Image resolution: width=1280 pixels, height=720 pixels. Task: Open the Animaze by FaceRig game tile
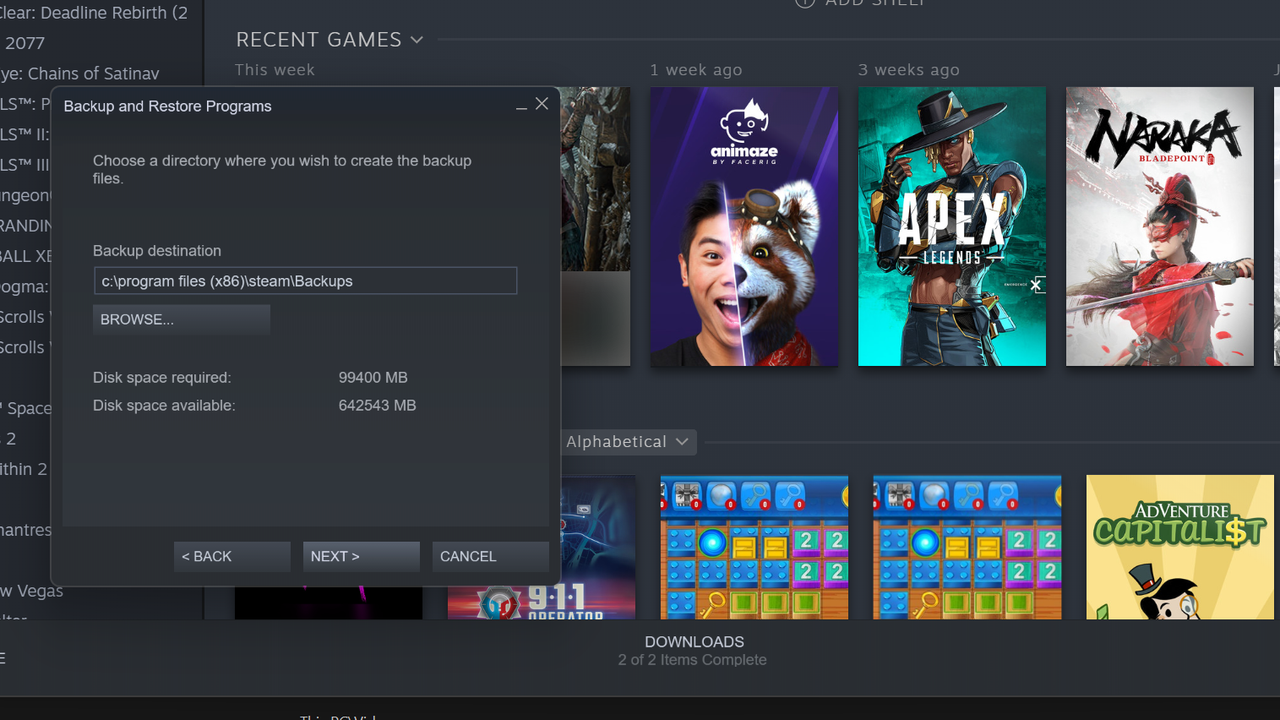click(x=744, y=226)
